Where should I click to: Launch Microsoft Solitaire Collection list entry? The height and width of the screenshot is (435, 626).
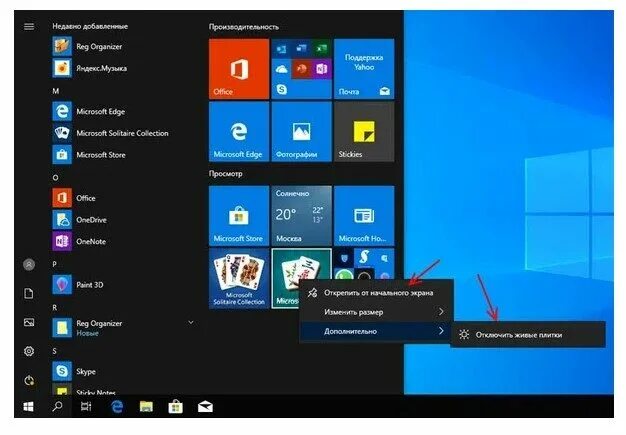[122, 133]
